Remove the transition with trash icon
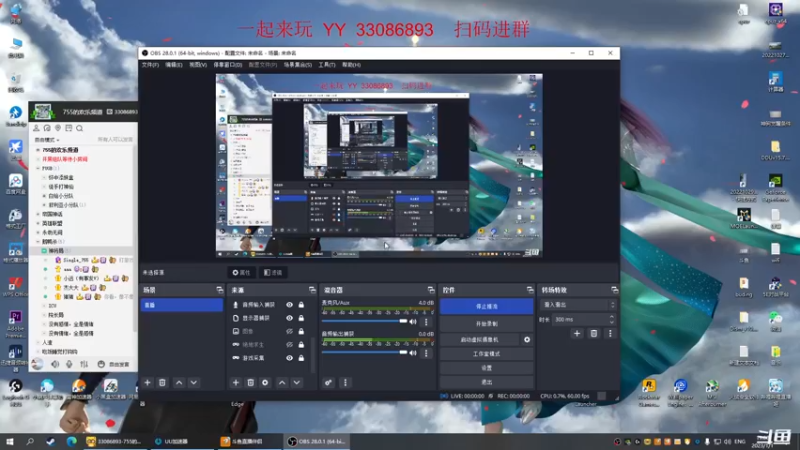The width and height of the screenshot is (800, 450). pos(594,334)
